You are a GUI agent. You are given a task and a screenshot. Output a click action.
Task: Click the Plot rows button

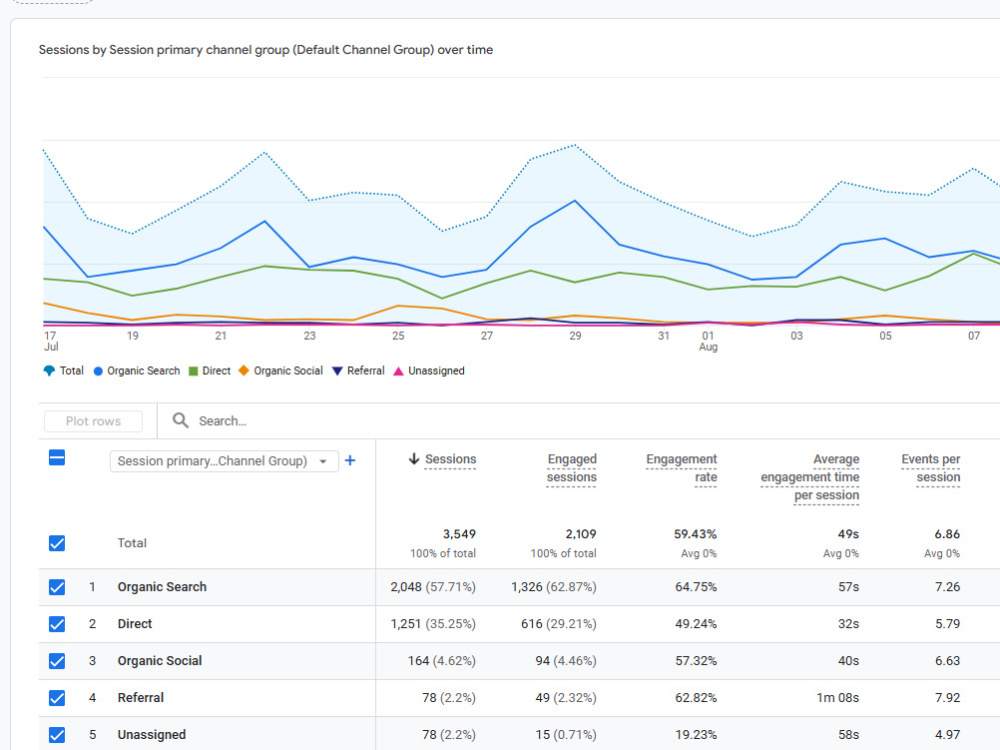pyautogui.click(x=93, y=421)
